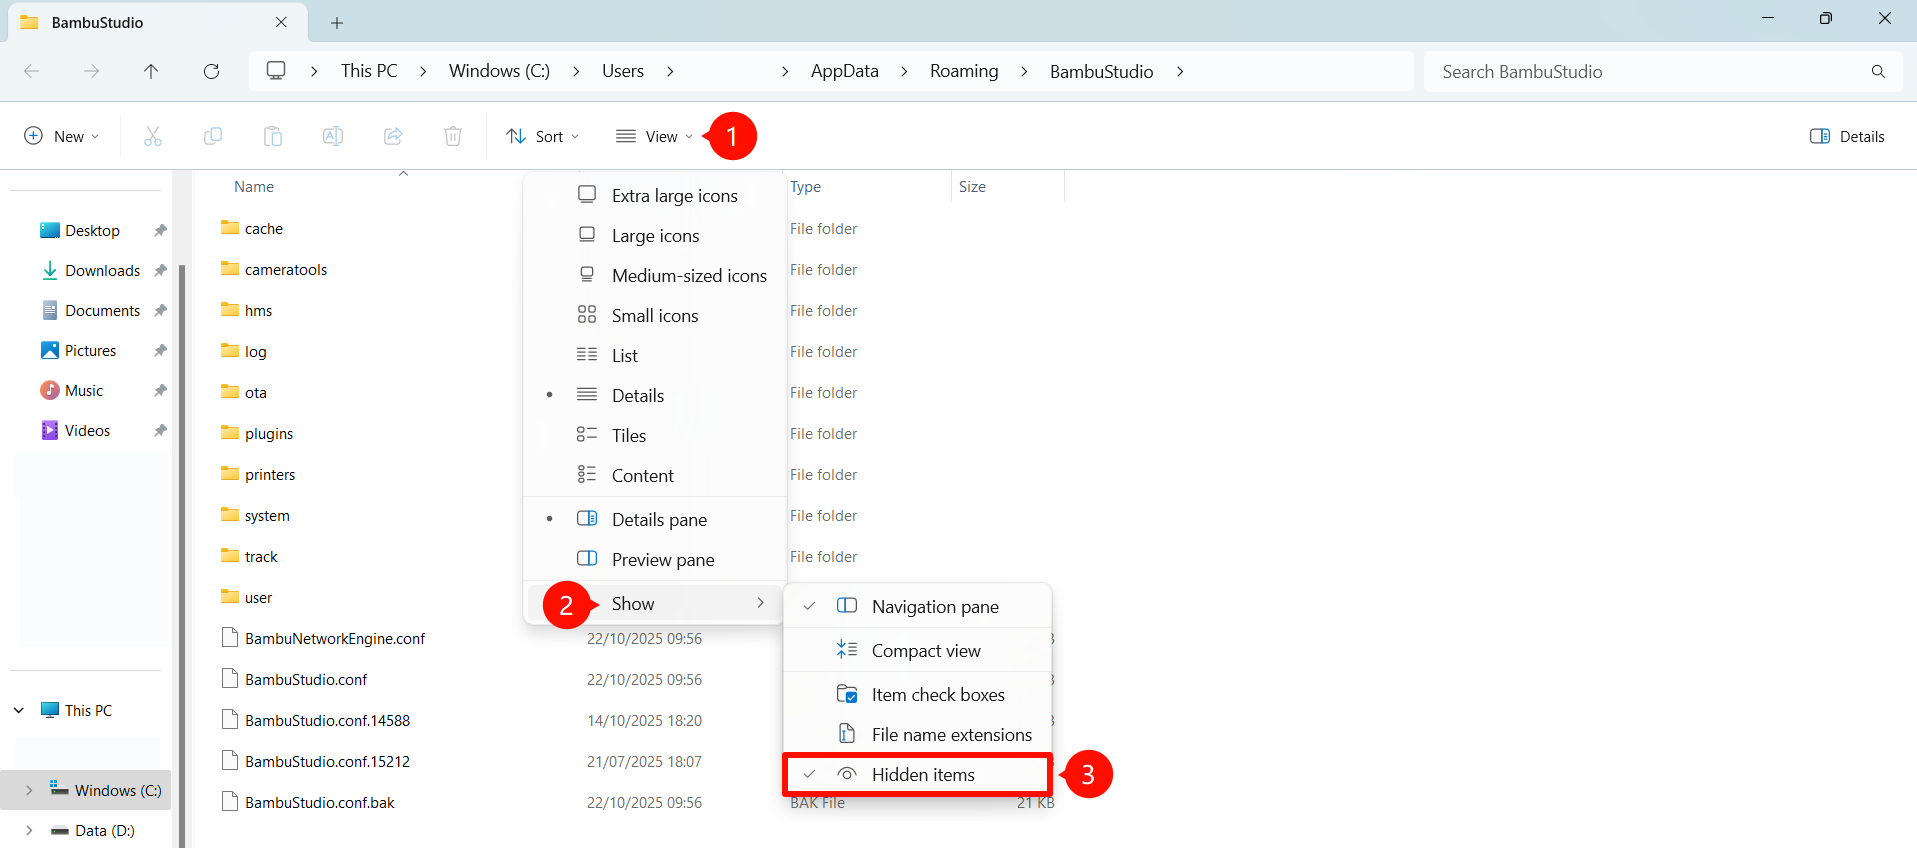Open Downloads in quick access
1917x848 pixels.
coord(102,270)
